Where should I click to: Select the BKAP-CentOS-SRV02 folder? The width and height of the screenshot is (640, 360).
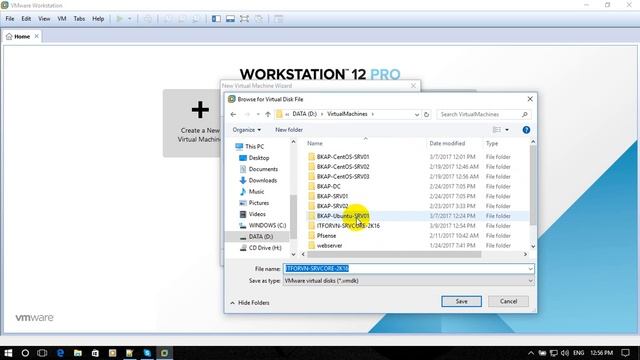[343, 167]
